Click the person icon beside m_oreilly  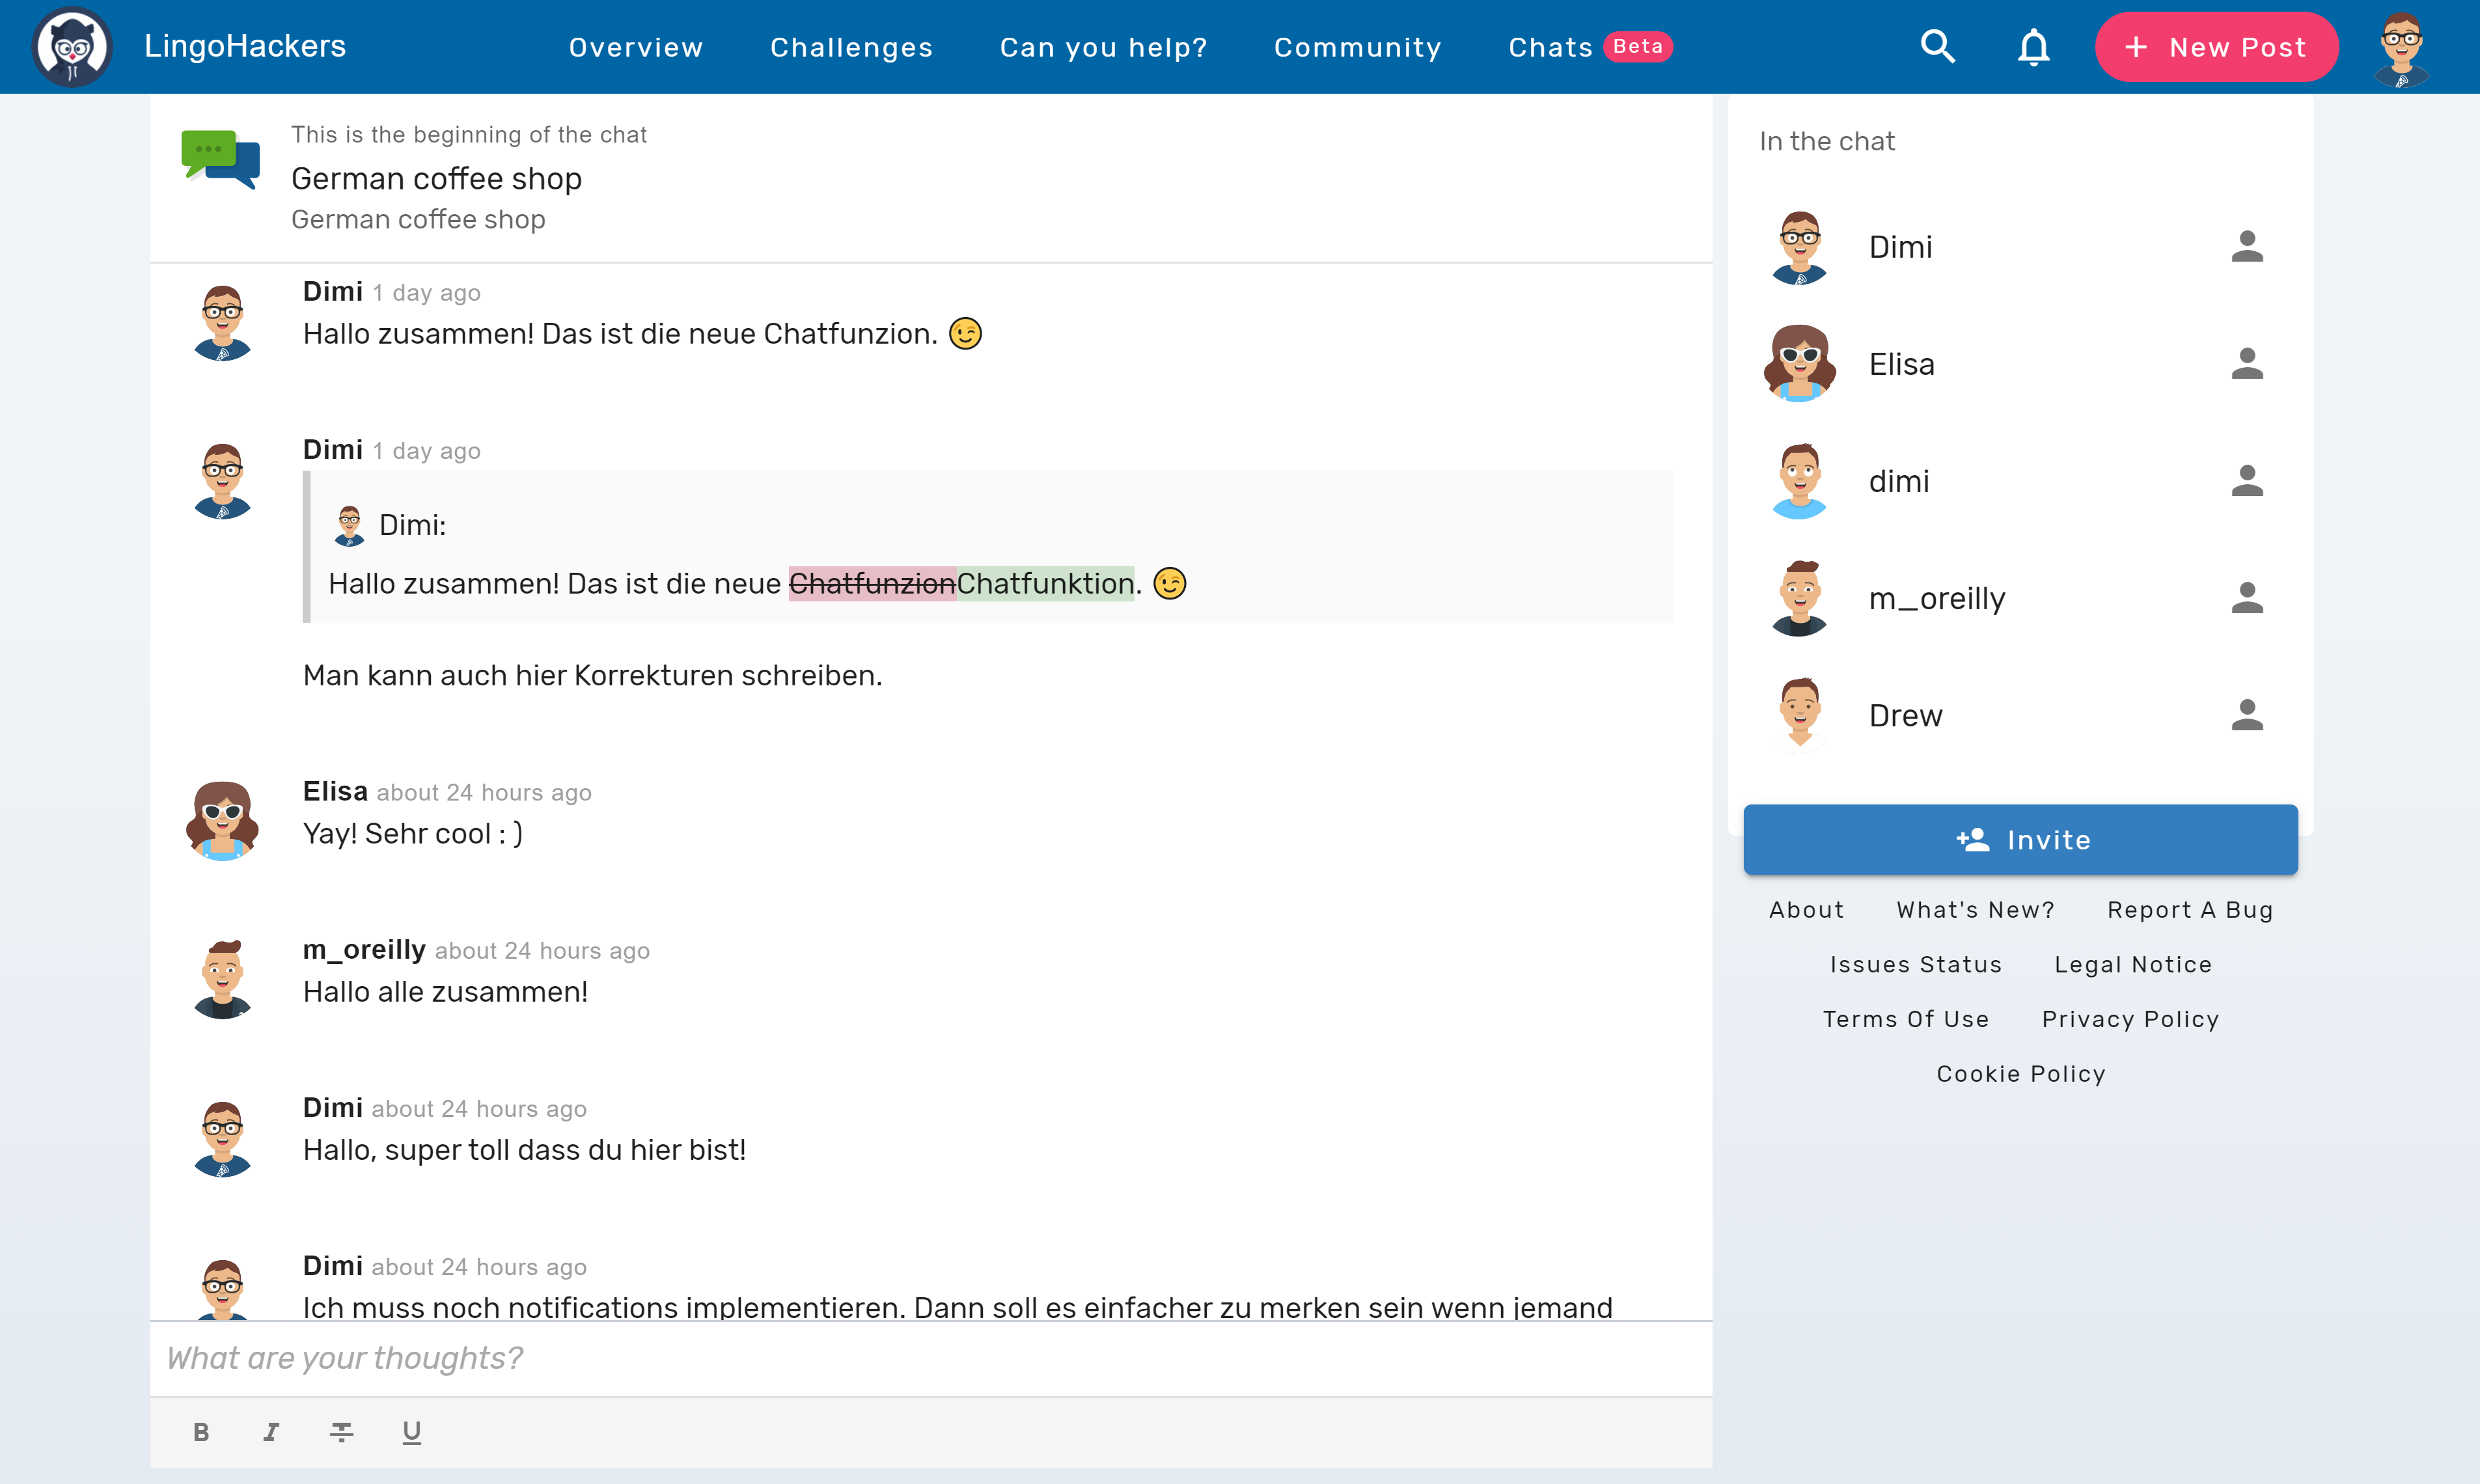[x=2246, y=598]
